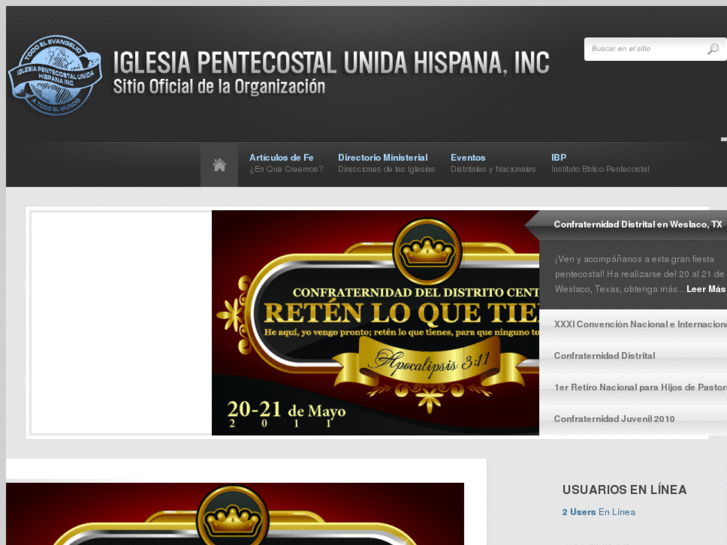Open the Artículos de Fe menu
727x545 pixels.
tap(286, 163)
